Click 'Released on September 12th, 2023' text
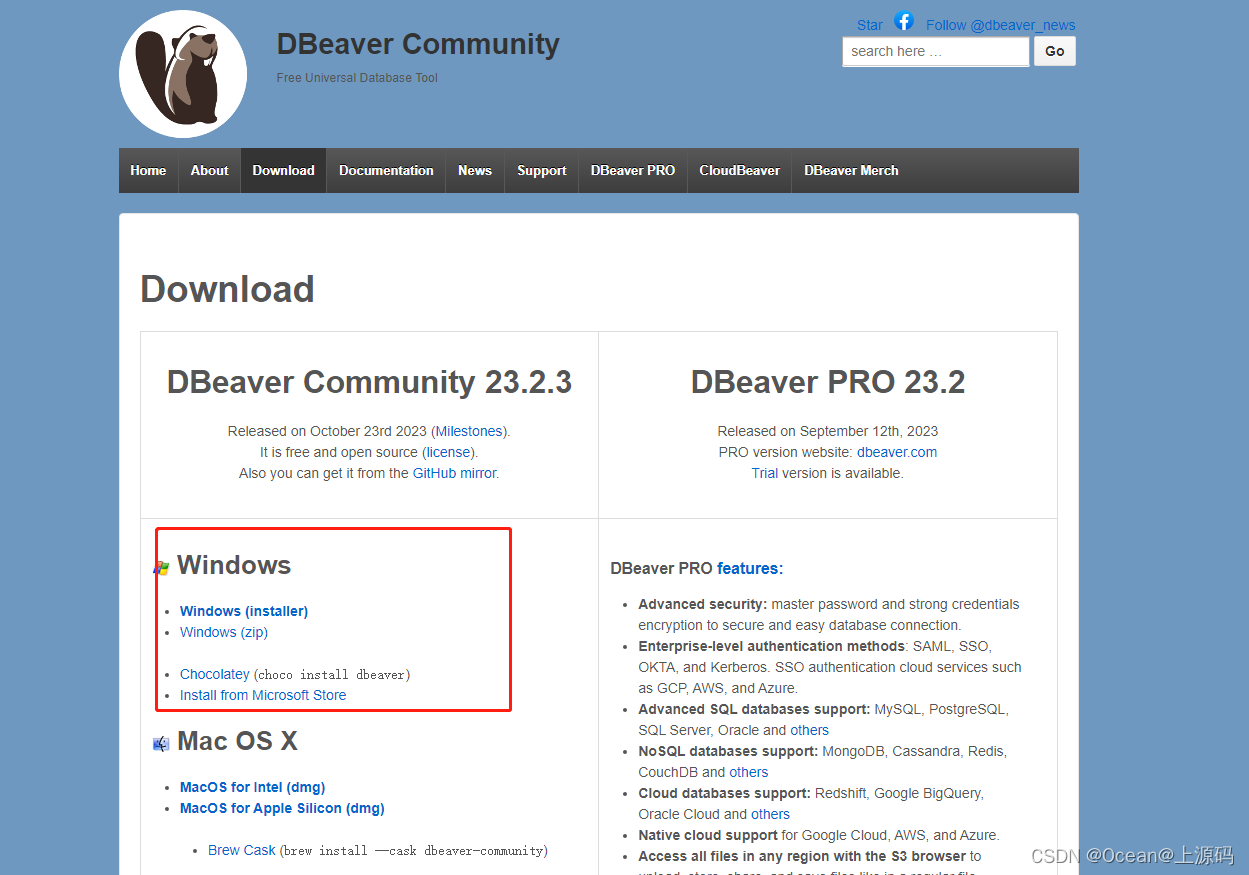The image size is (1249, 875). (828, 431)
